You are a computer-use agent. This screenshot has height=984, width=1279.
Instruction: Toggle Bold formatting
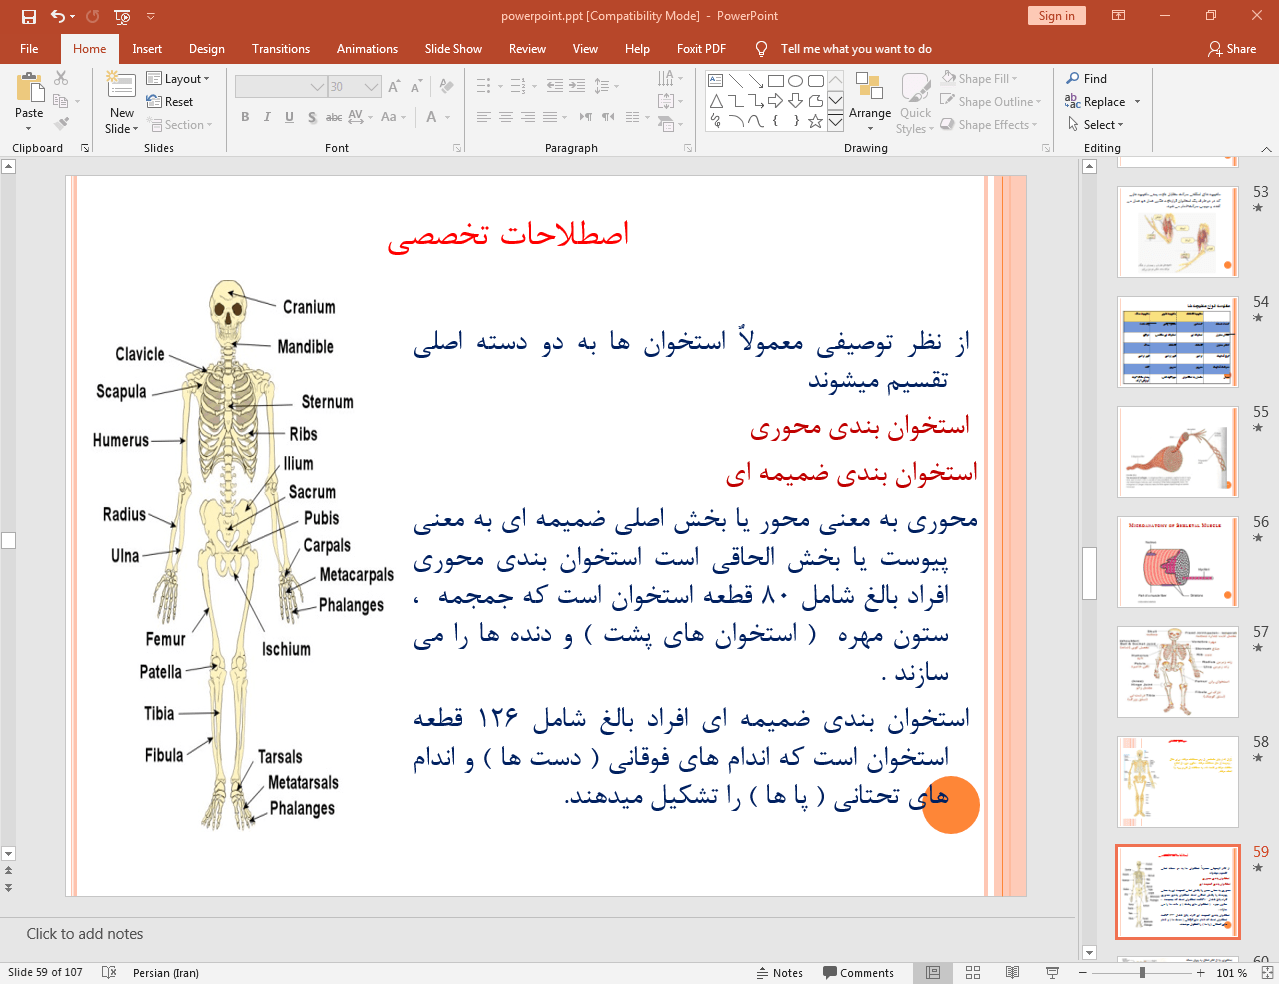(245, 117)
